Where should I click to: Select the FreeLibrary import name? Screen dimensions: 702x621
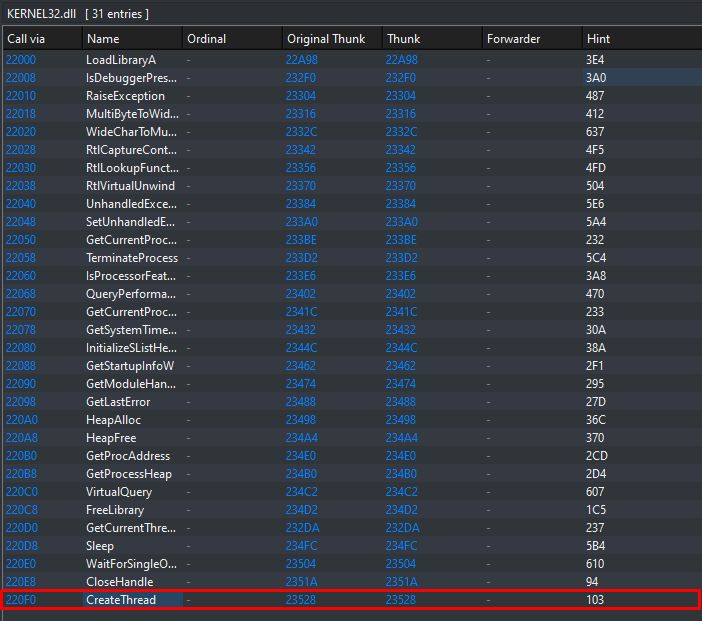115,510
